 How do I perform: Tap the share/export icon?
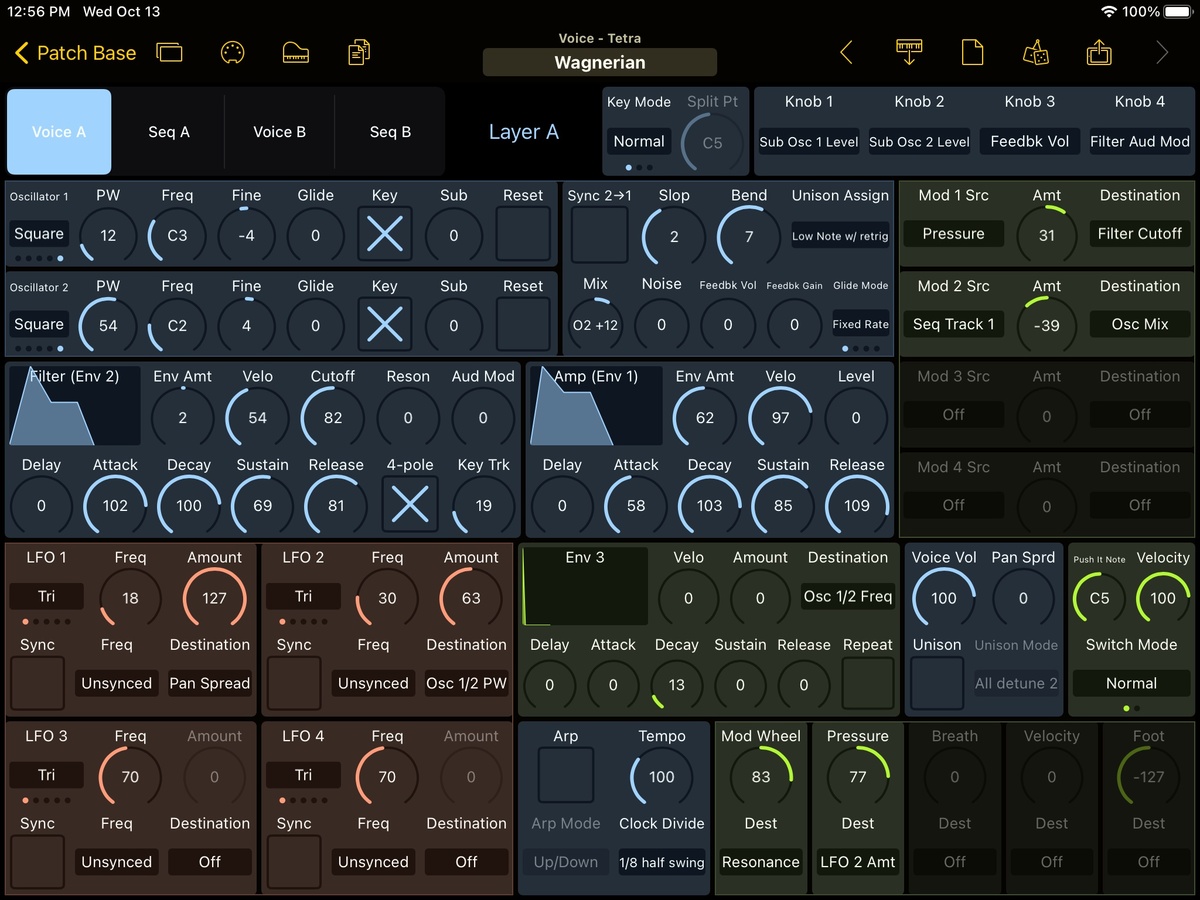[1099, 52]
